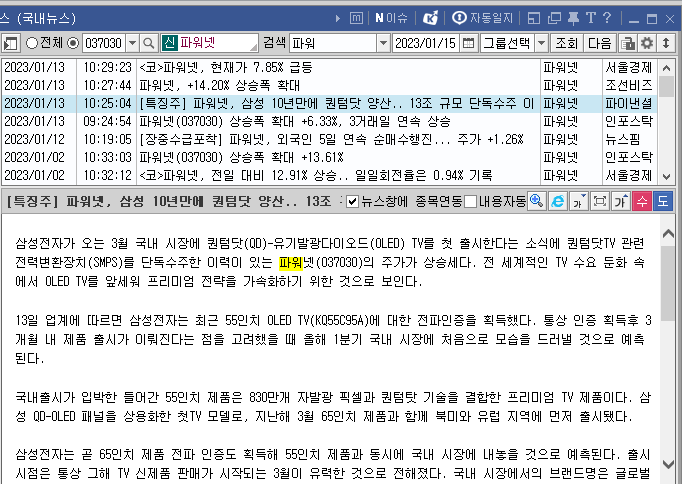This screenshot has width=682, height=484.
Task: Click 파이낸셜 source in the highlighted row
Action: click(629, 103)
